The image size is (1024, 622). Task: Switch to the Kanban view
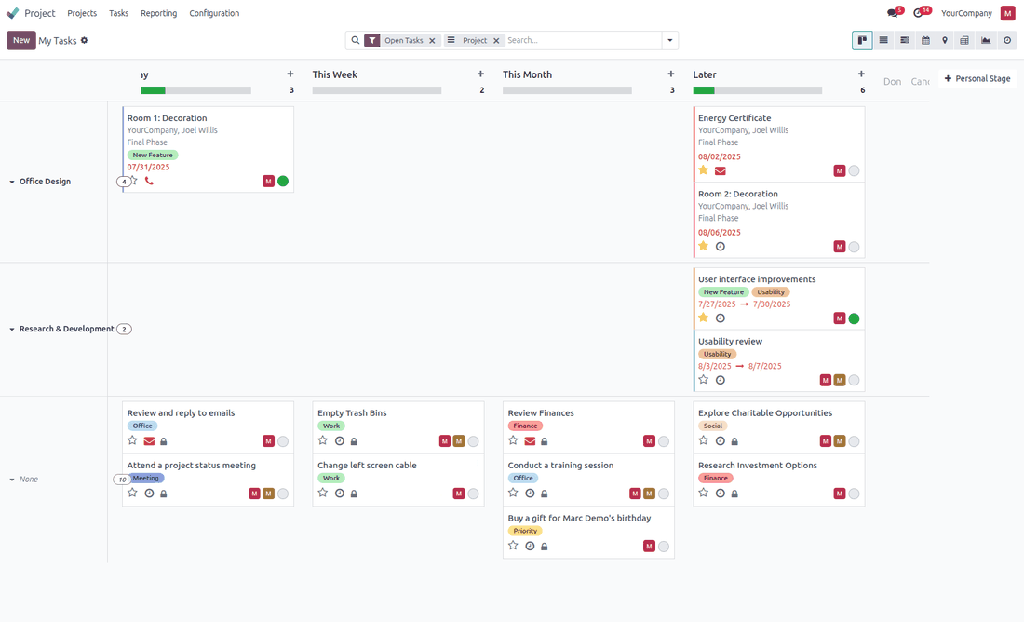862,41
